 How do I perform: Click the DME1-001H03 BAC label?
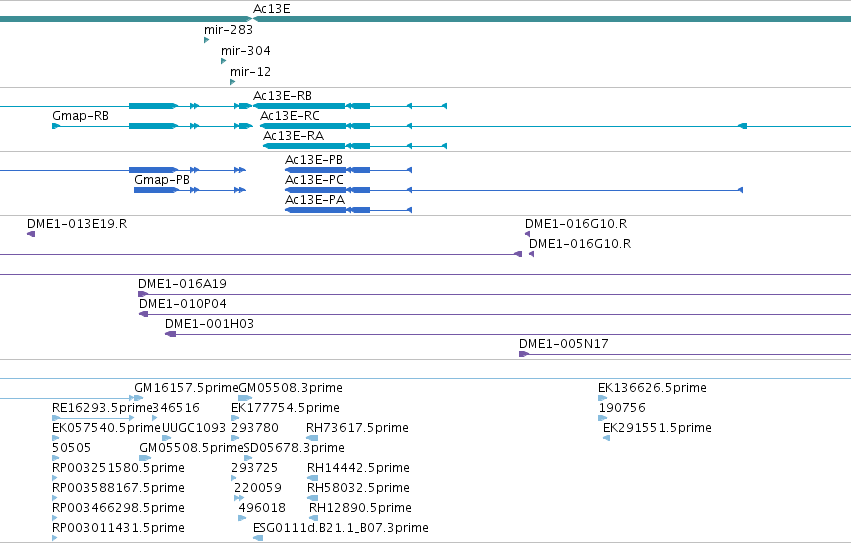[x=209, y=324]
